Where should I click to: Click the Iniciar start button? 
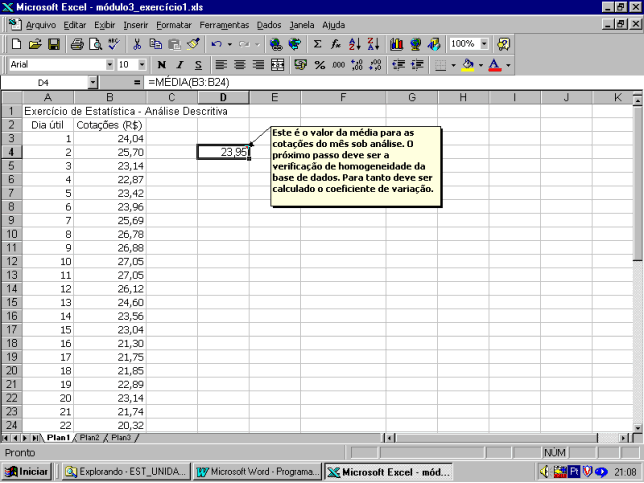pos(28,471)
